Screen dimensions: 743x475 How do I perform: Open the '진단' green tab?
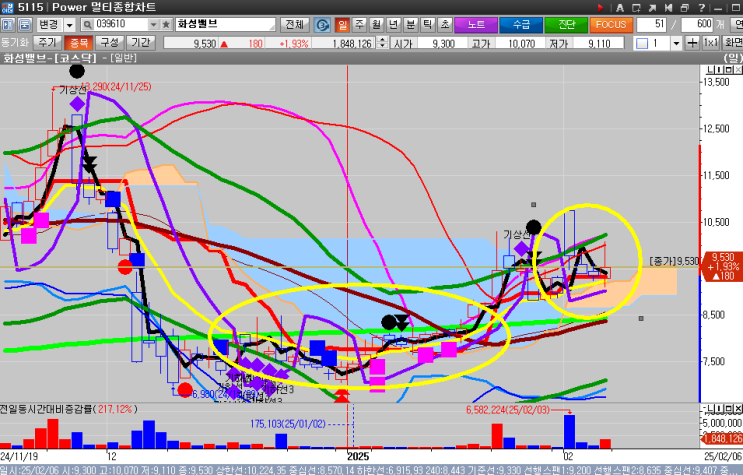tap(566, 25)
